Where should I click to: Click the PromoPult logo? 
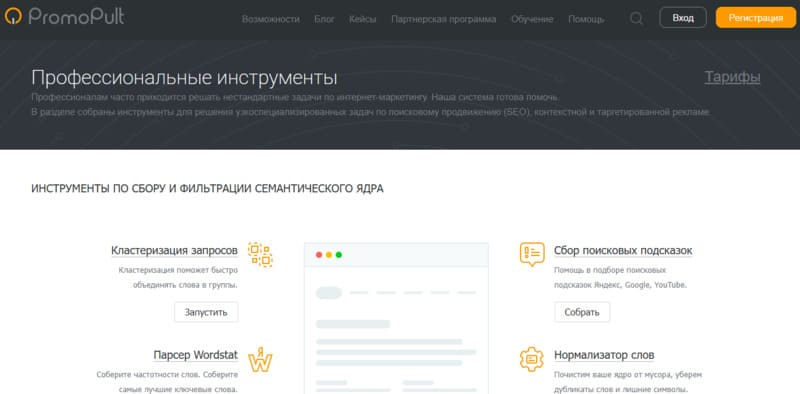[64, 16]
